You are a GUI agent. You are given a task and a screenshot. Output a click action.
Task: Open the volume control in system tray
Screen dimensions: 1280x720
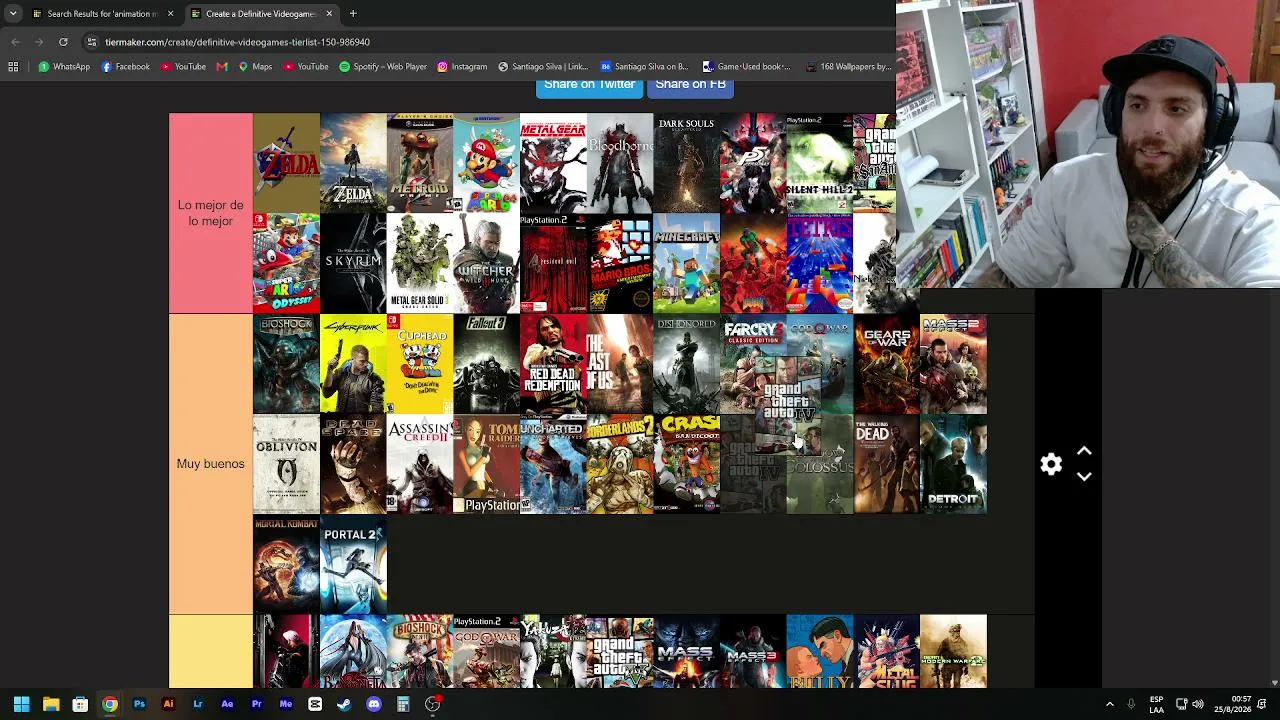pyautogui.click(x=1198, y=704)
